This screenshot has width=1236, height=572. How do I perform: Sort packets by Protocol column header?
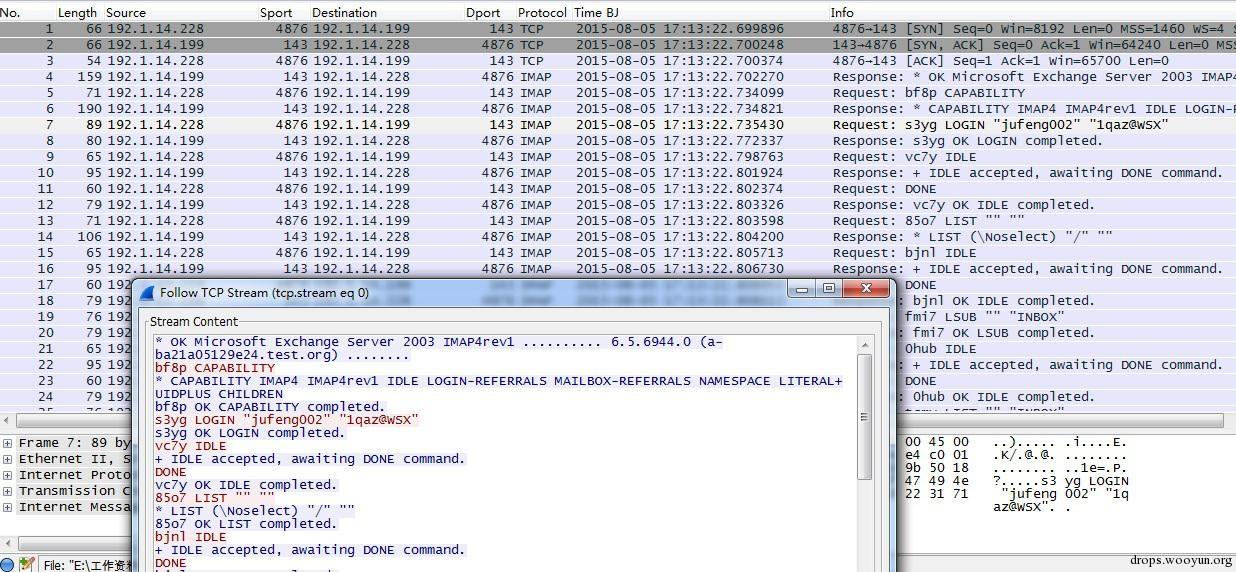point(542,13)
